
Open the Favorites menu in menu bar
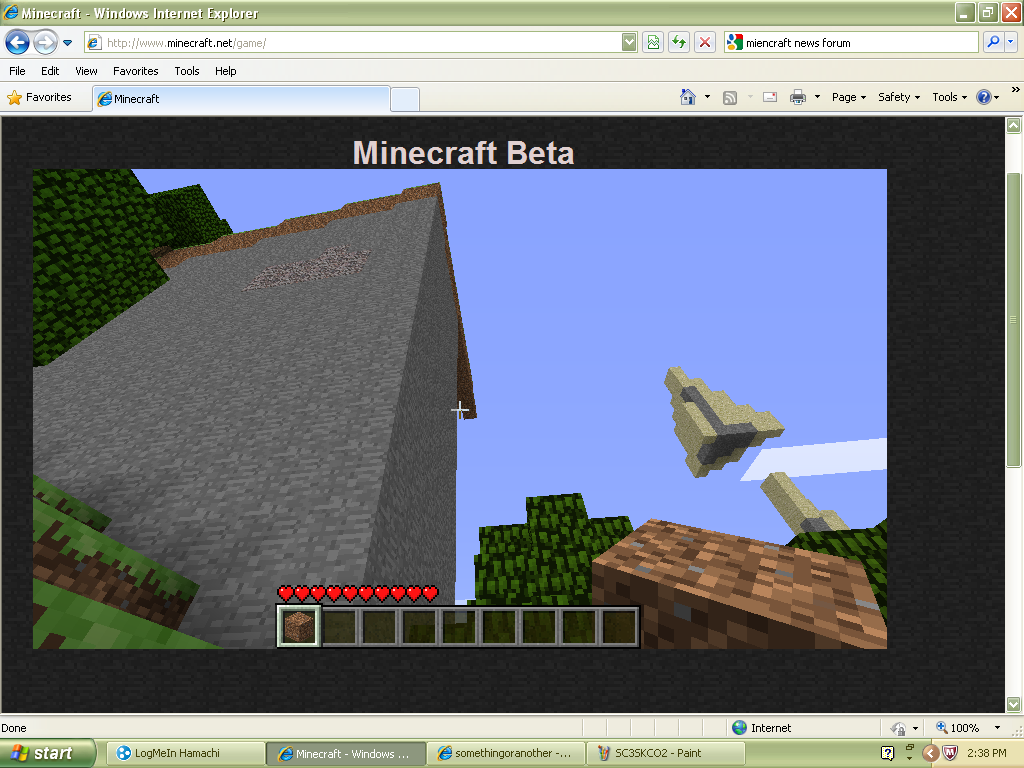(136, 71)
